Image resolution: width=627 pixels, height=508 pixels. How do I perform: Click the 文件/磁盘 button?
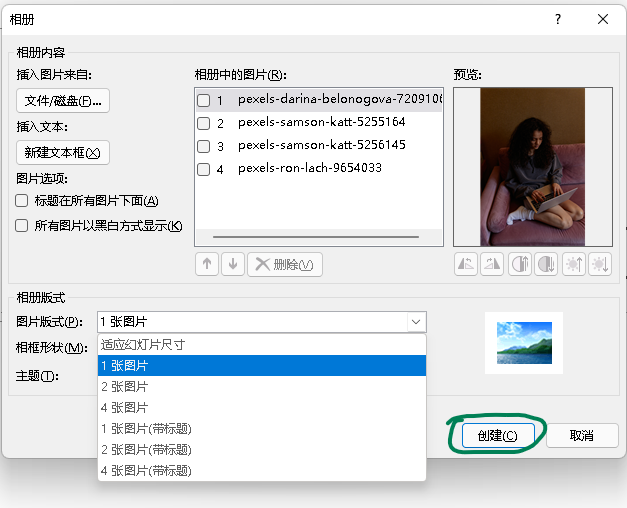point(63,101)
